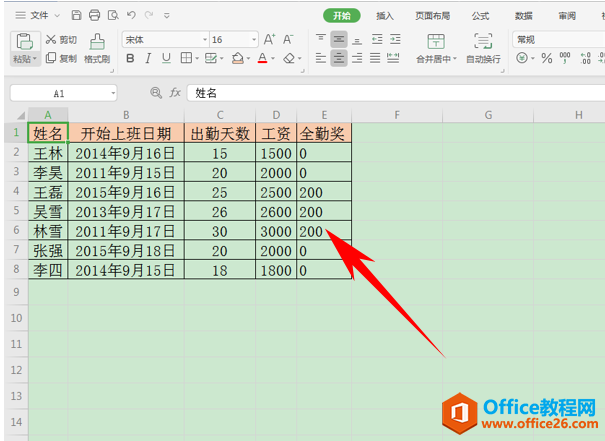Decrease indent icon
The width and height of the screenshot is (605, 441).
pyautogui.click(x=377, y=39)
